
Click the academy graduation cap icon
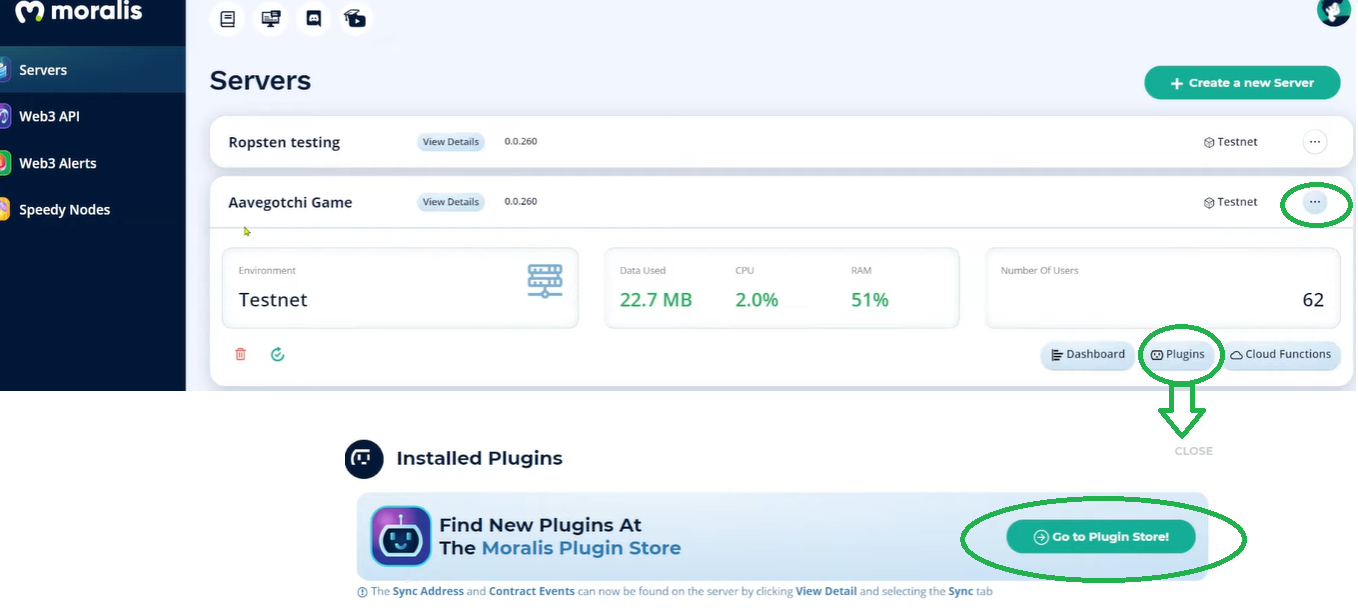[x=355, y=18]
